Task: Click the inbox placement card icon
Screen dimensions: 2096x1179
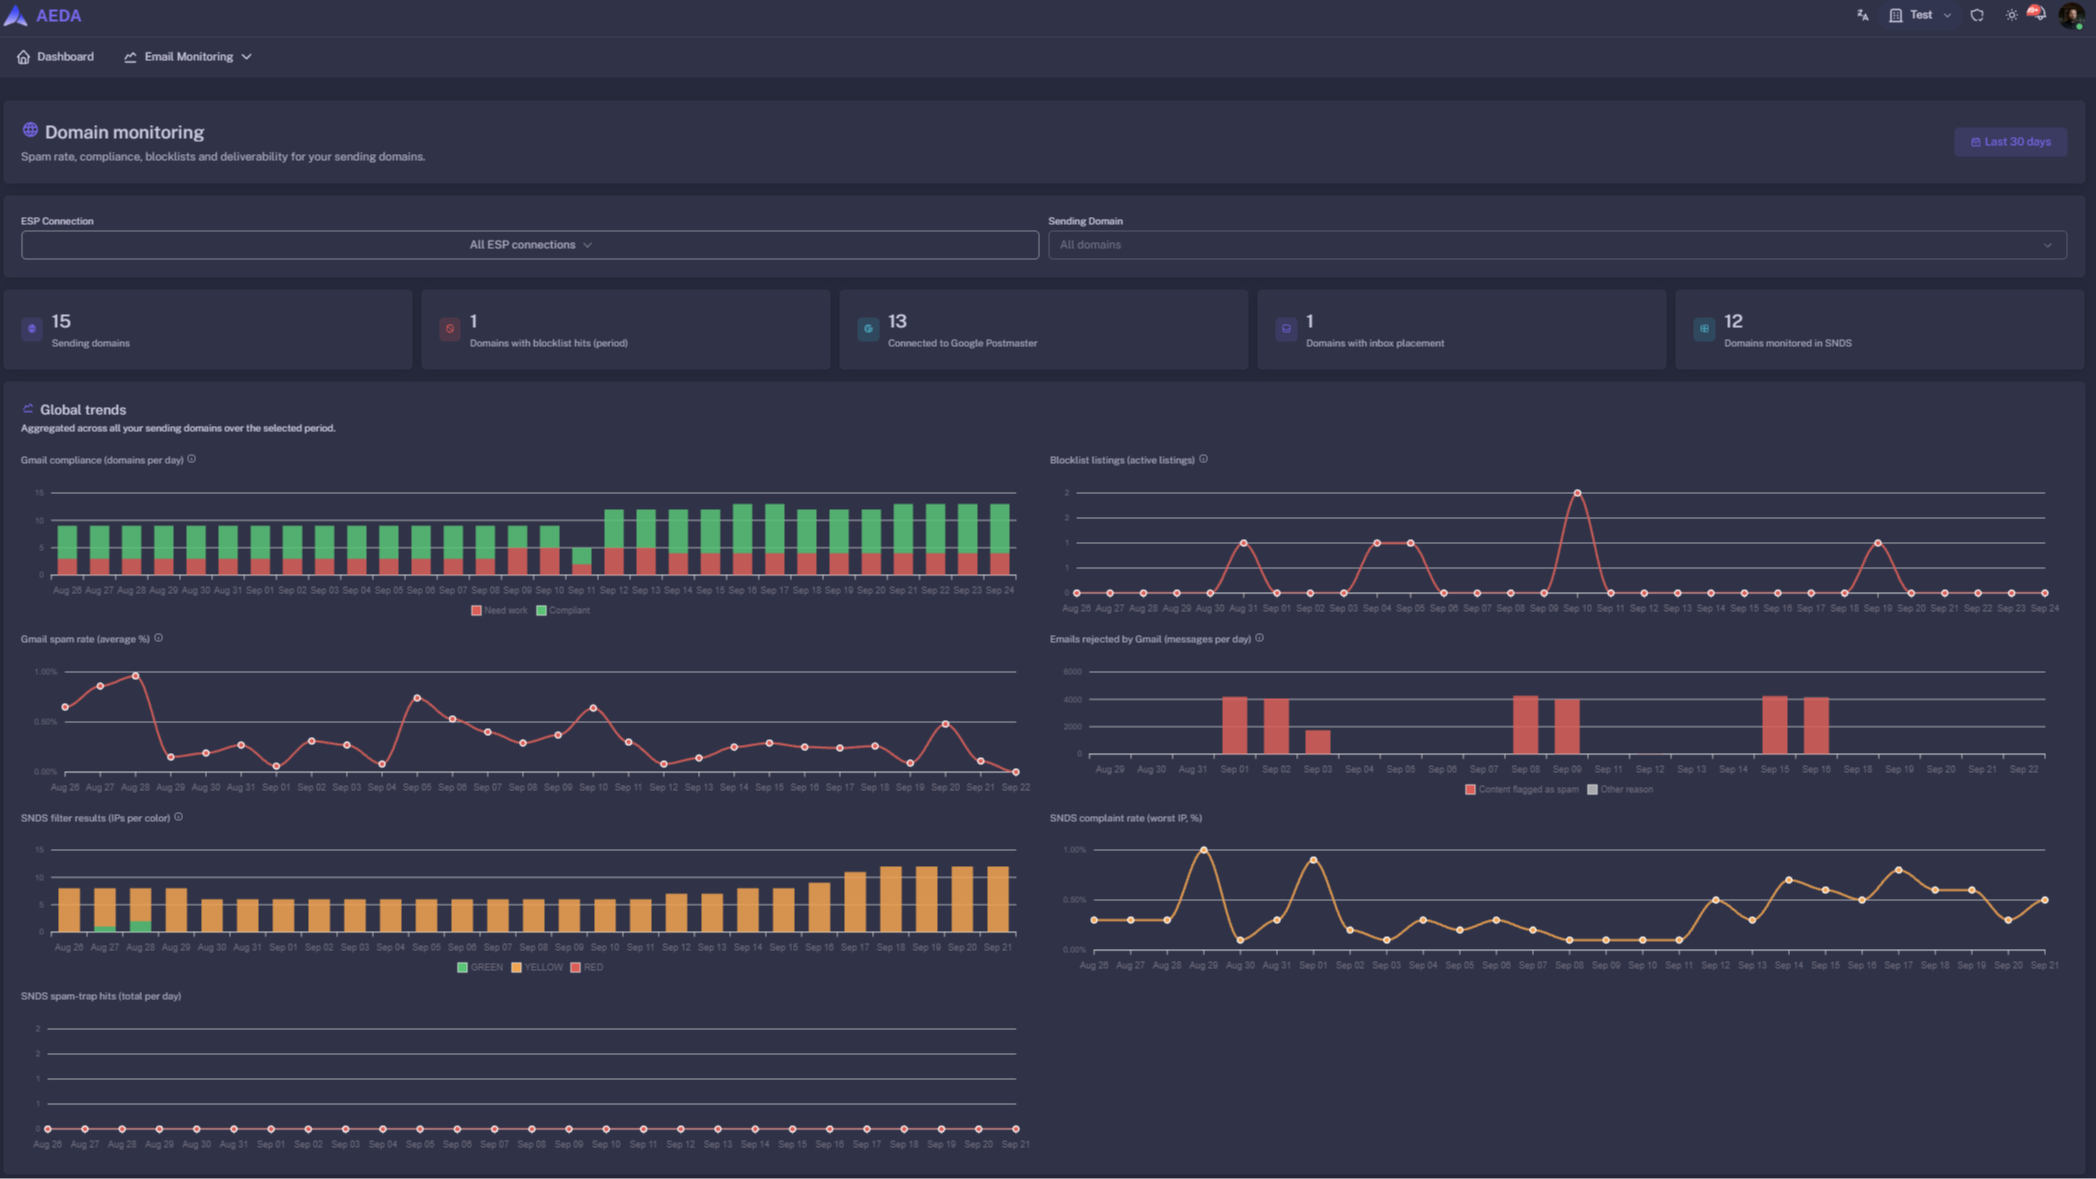Action: (1286, 328)
